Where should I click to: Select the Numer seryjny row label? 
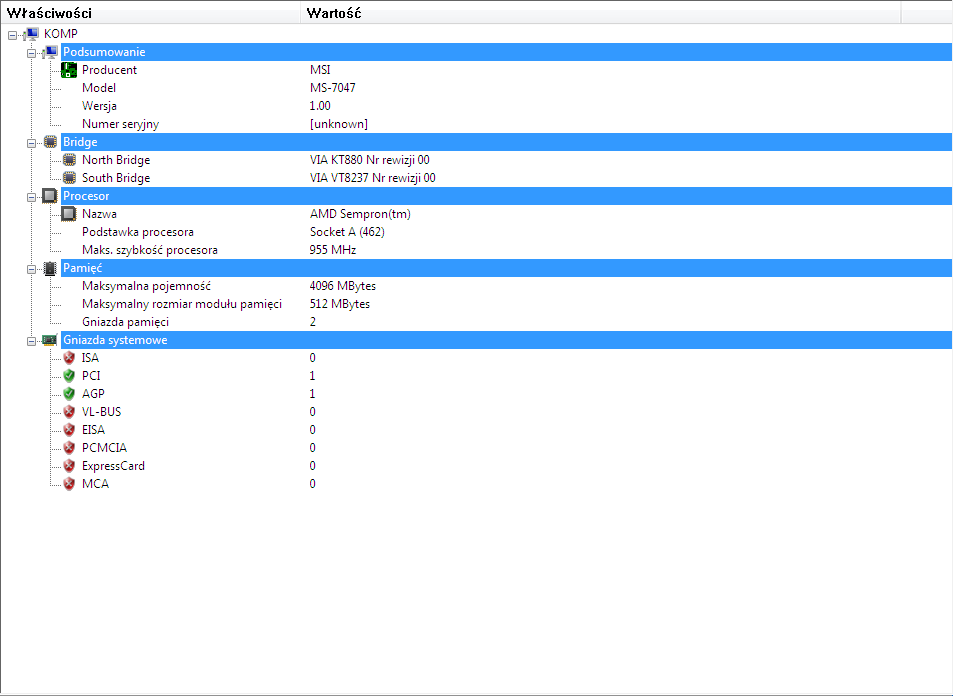pos(120,124)
